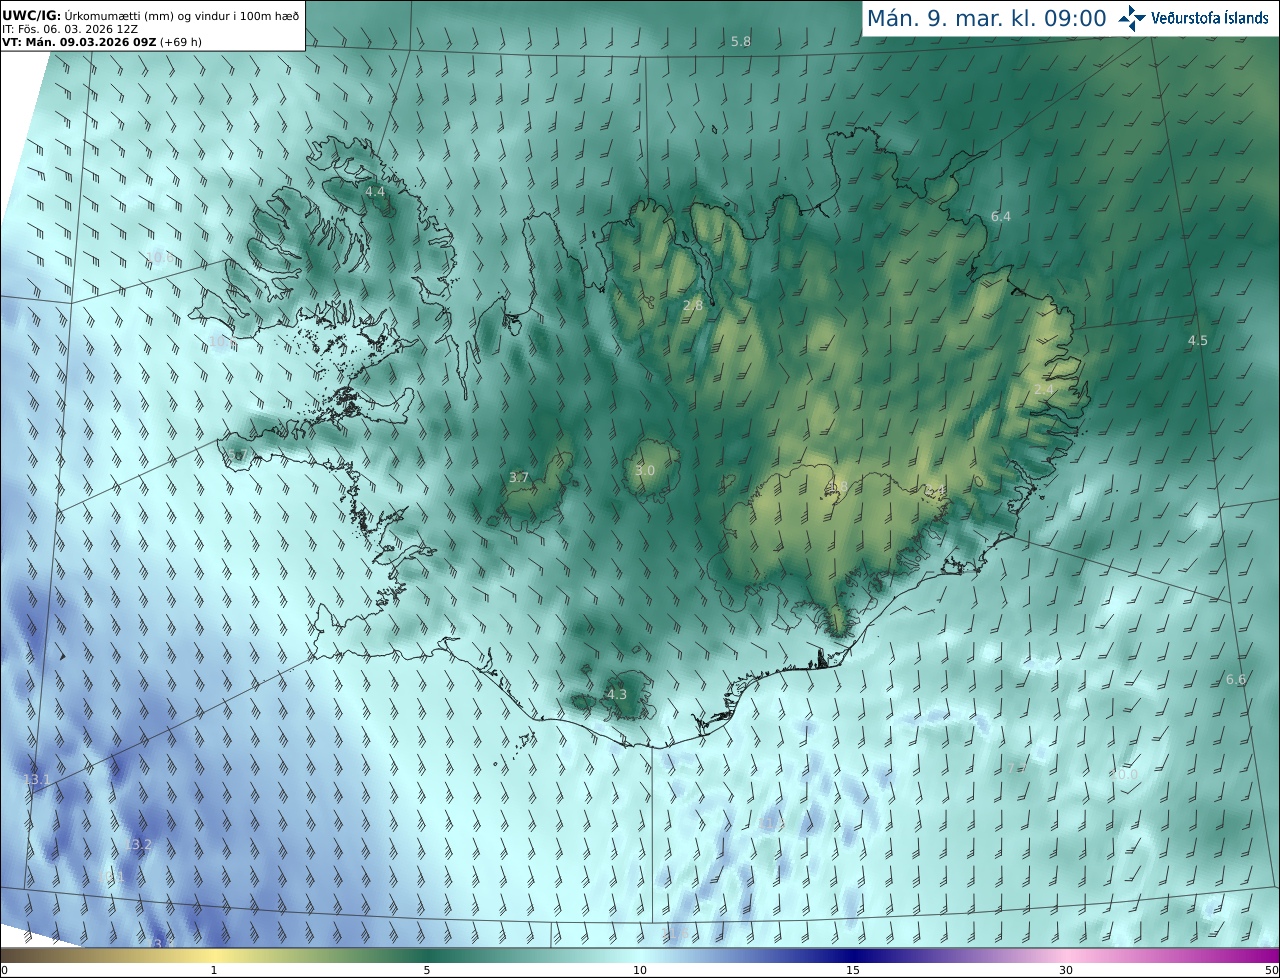Click the 4.5 value off the east coast
The image size is (1280, 978).
1197,340
